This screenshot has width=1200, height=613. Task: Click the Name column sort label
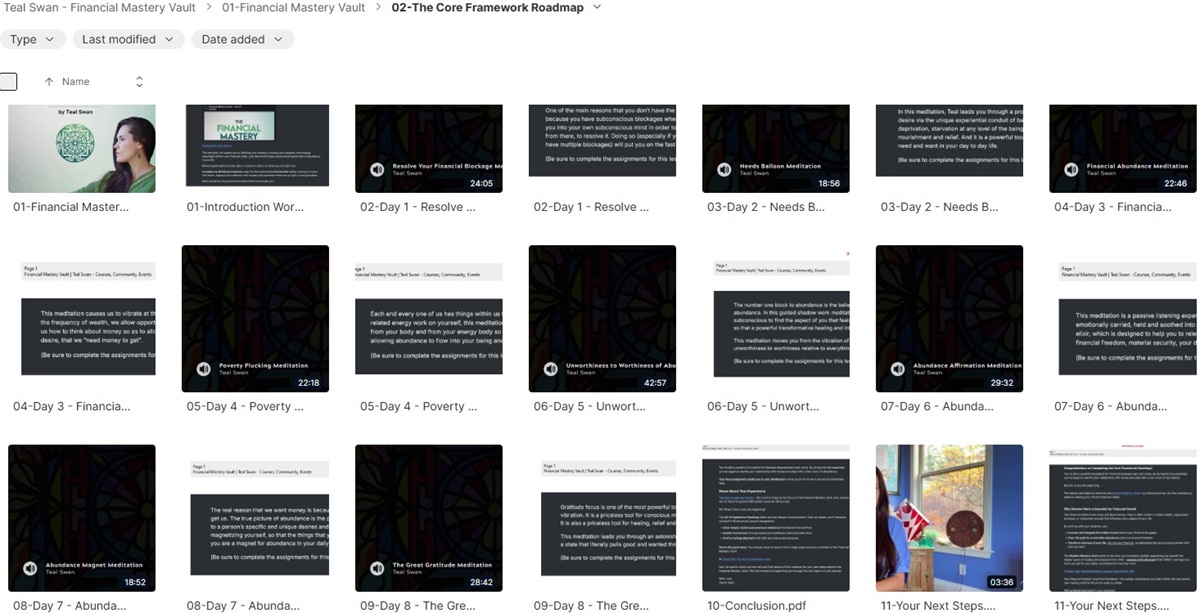click(76, 82)
